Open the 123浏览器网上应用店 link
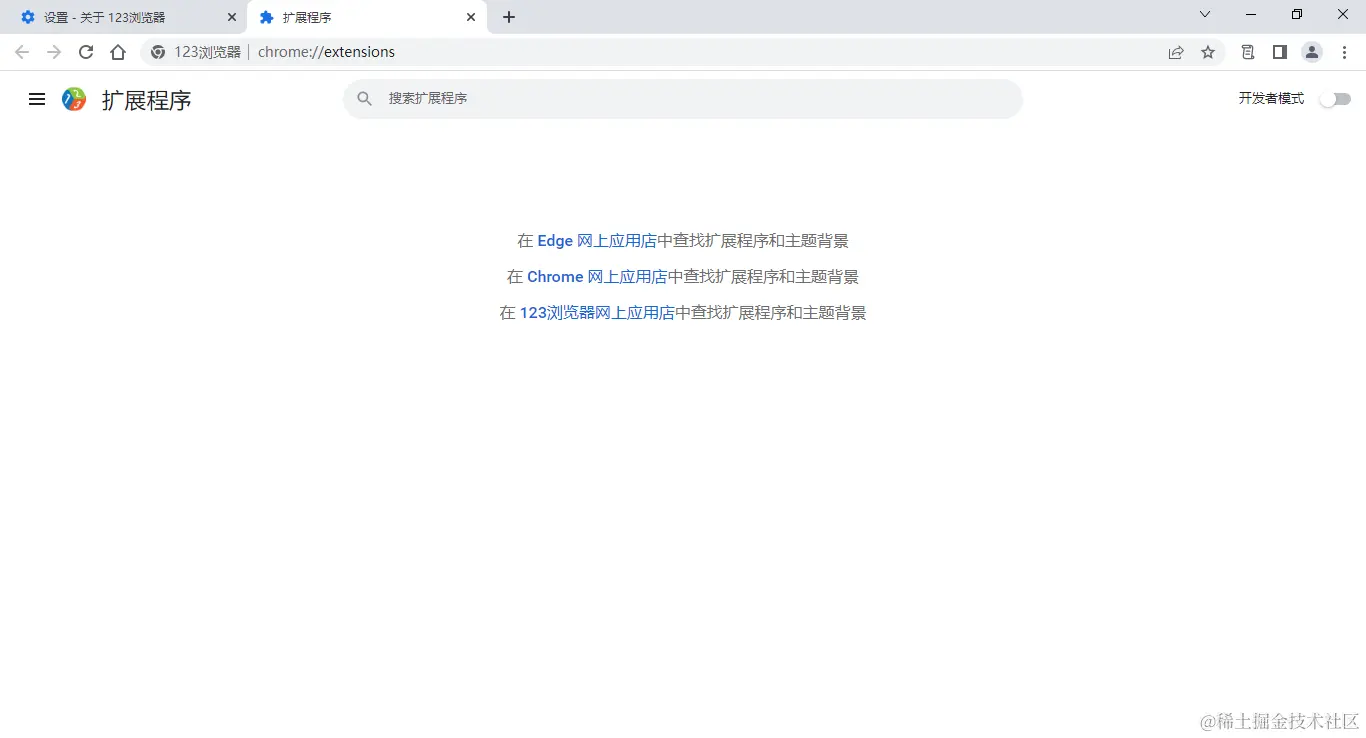 click(597, 313)
